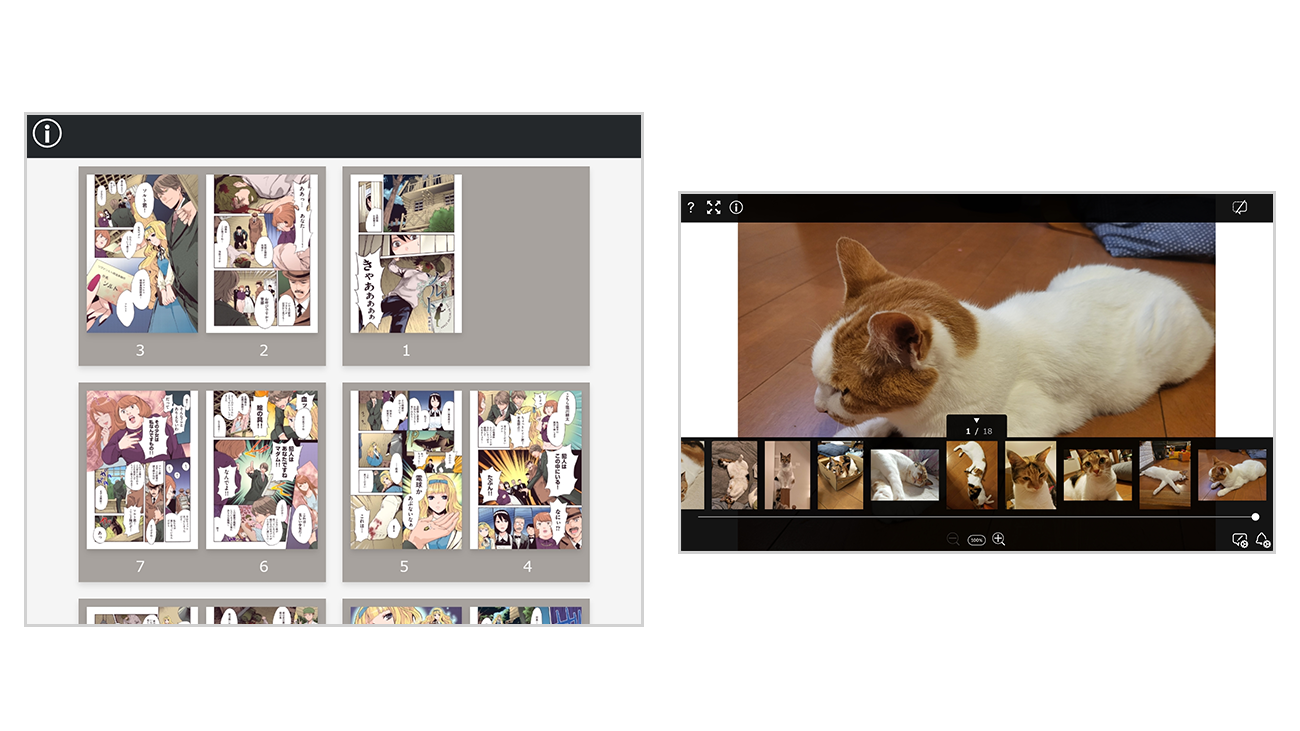The height and width of the screenshot is (731, 1300).
Task: Zoom in with the plus magnifier icon
Action: tap(998, 539)
